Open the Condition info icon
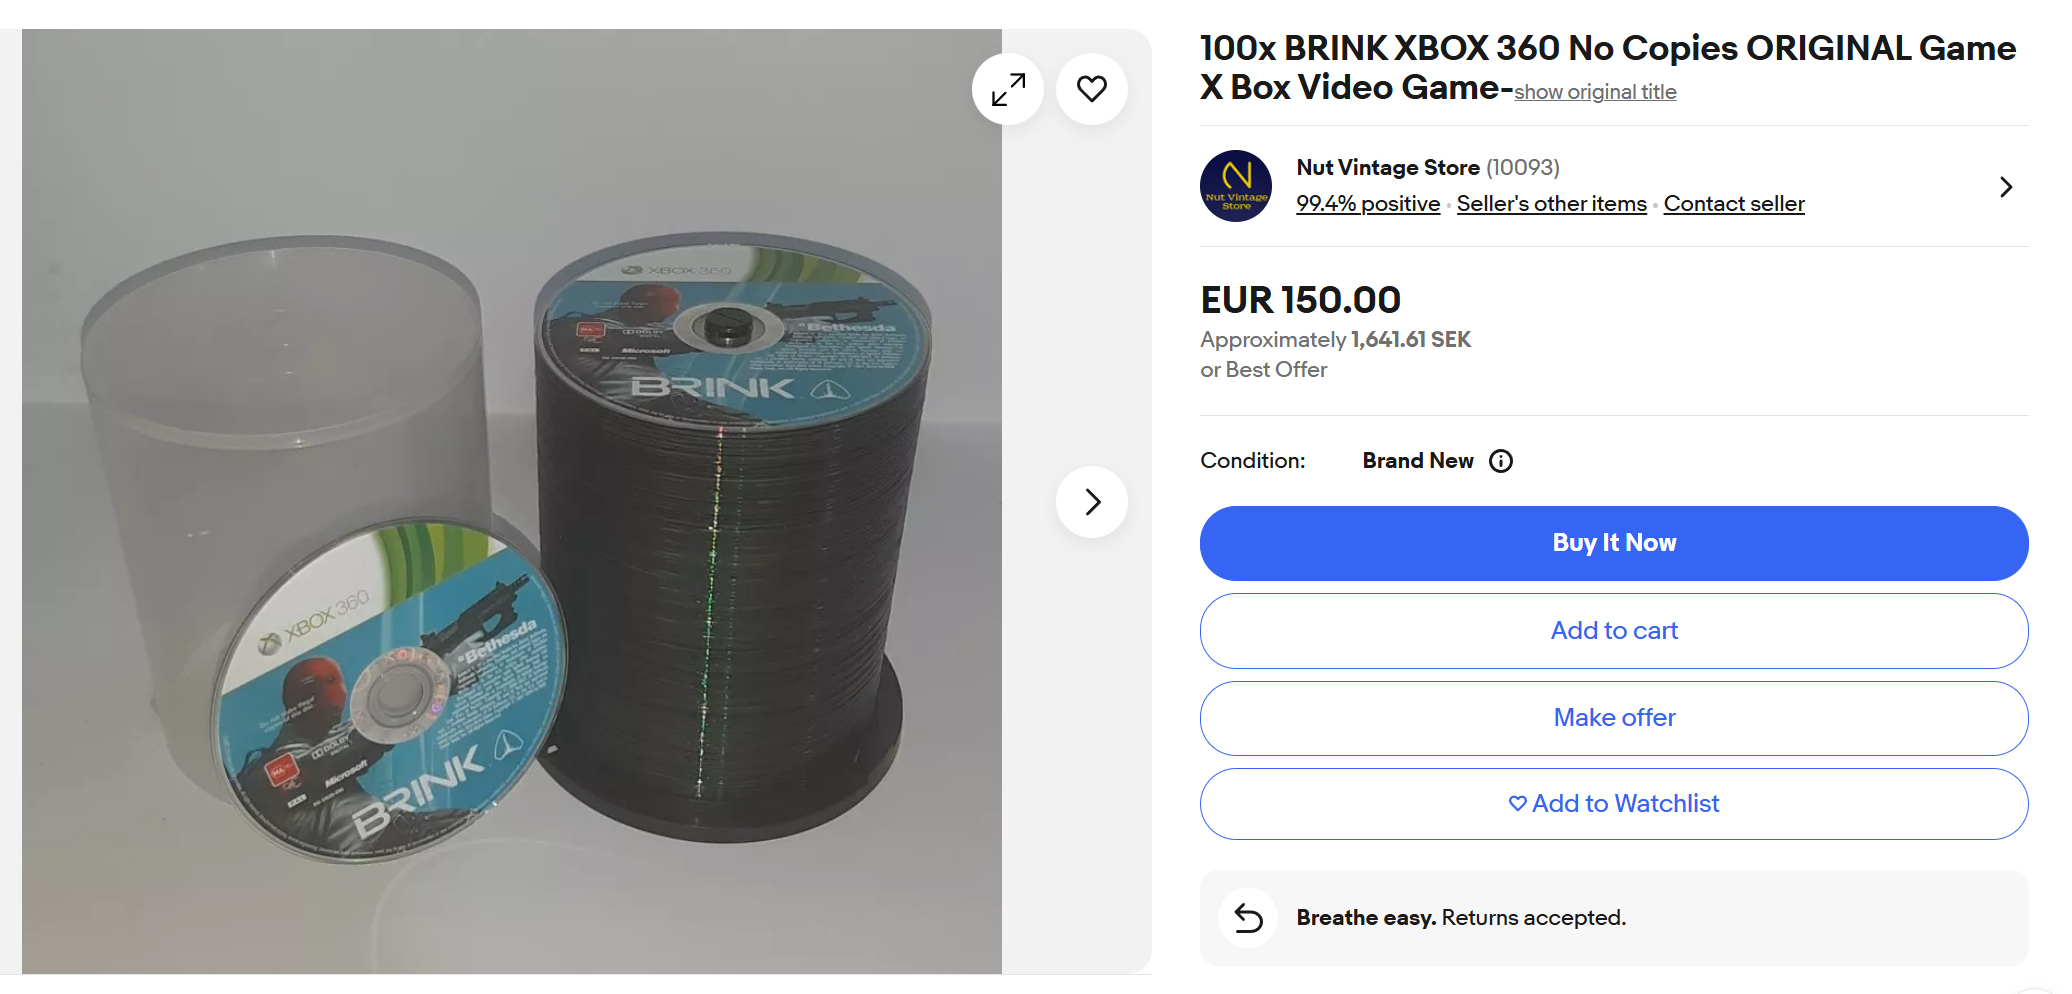 [x=1500, y=461]
